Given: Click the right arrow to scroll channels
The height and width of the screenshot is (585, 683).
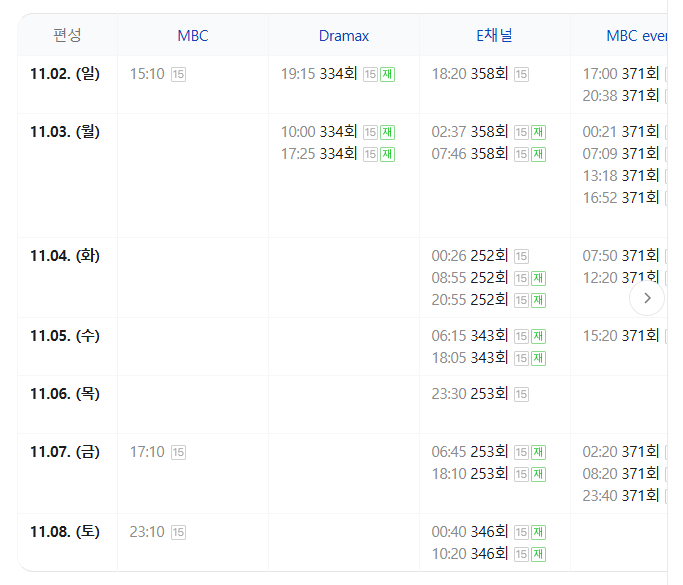Looking at the screenshot, I should (x=647, y=298).
